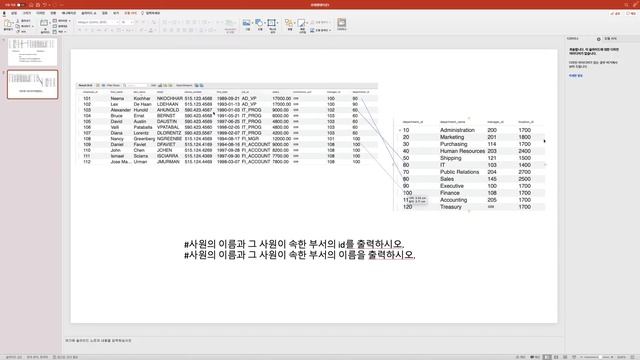The height and width of the screenshot is (360, 640).
Task: Switch to Slide Sorter view in status bar
Action: tap(556, 357)
